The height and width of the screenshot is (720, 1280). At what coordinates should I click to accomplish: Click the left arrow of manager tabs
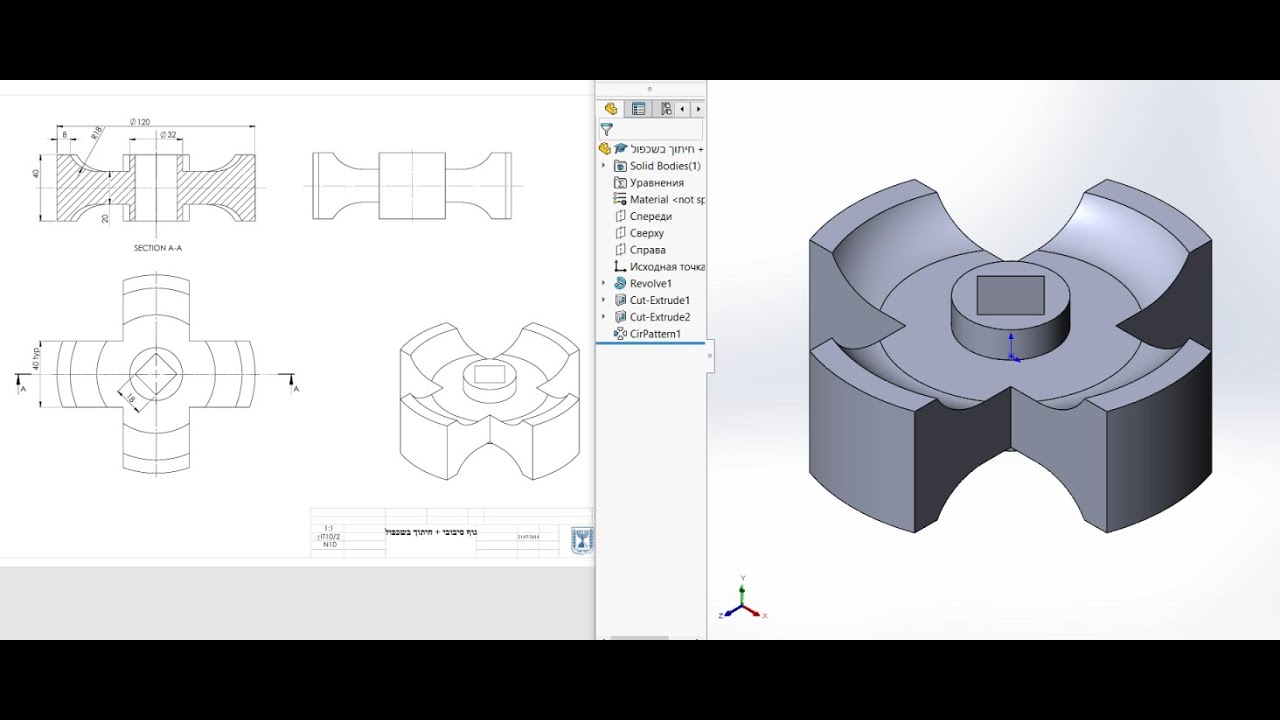(x=683, y=109)
